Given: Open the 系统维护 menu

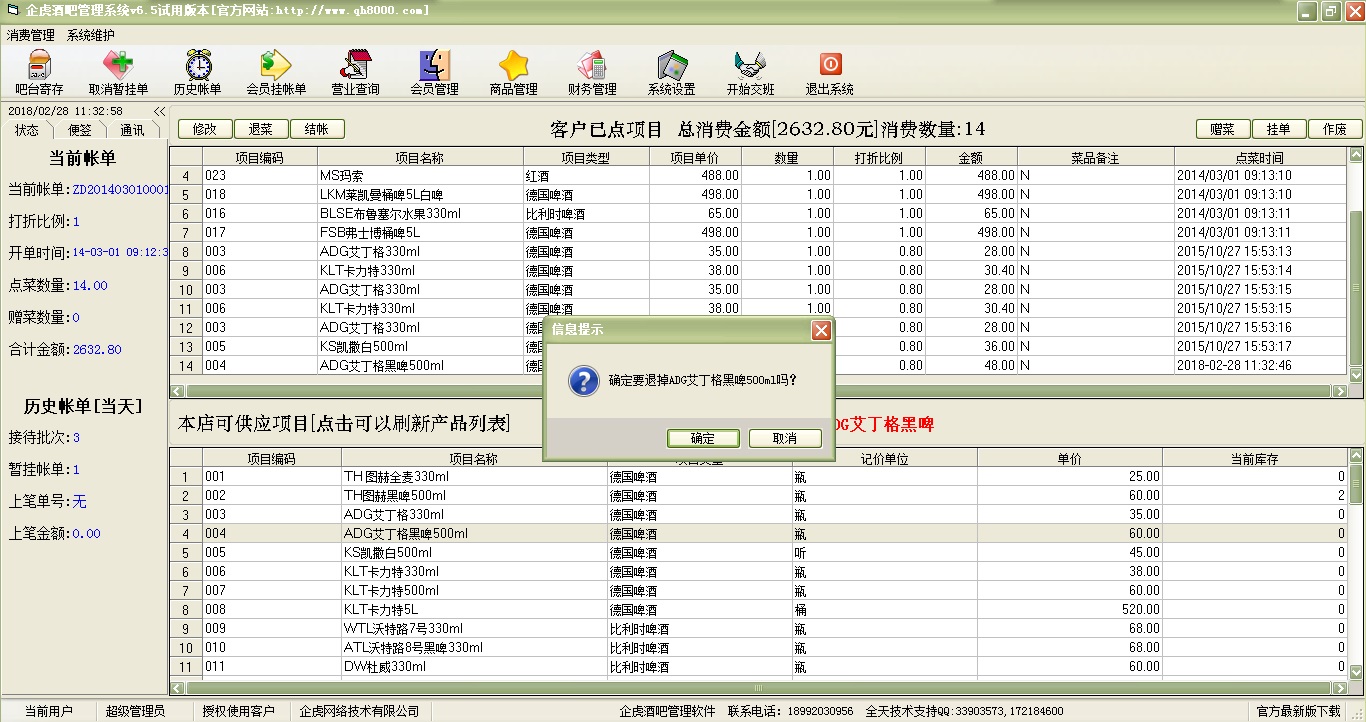Looking at the screenshot, I should tap(91, 35).
